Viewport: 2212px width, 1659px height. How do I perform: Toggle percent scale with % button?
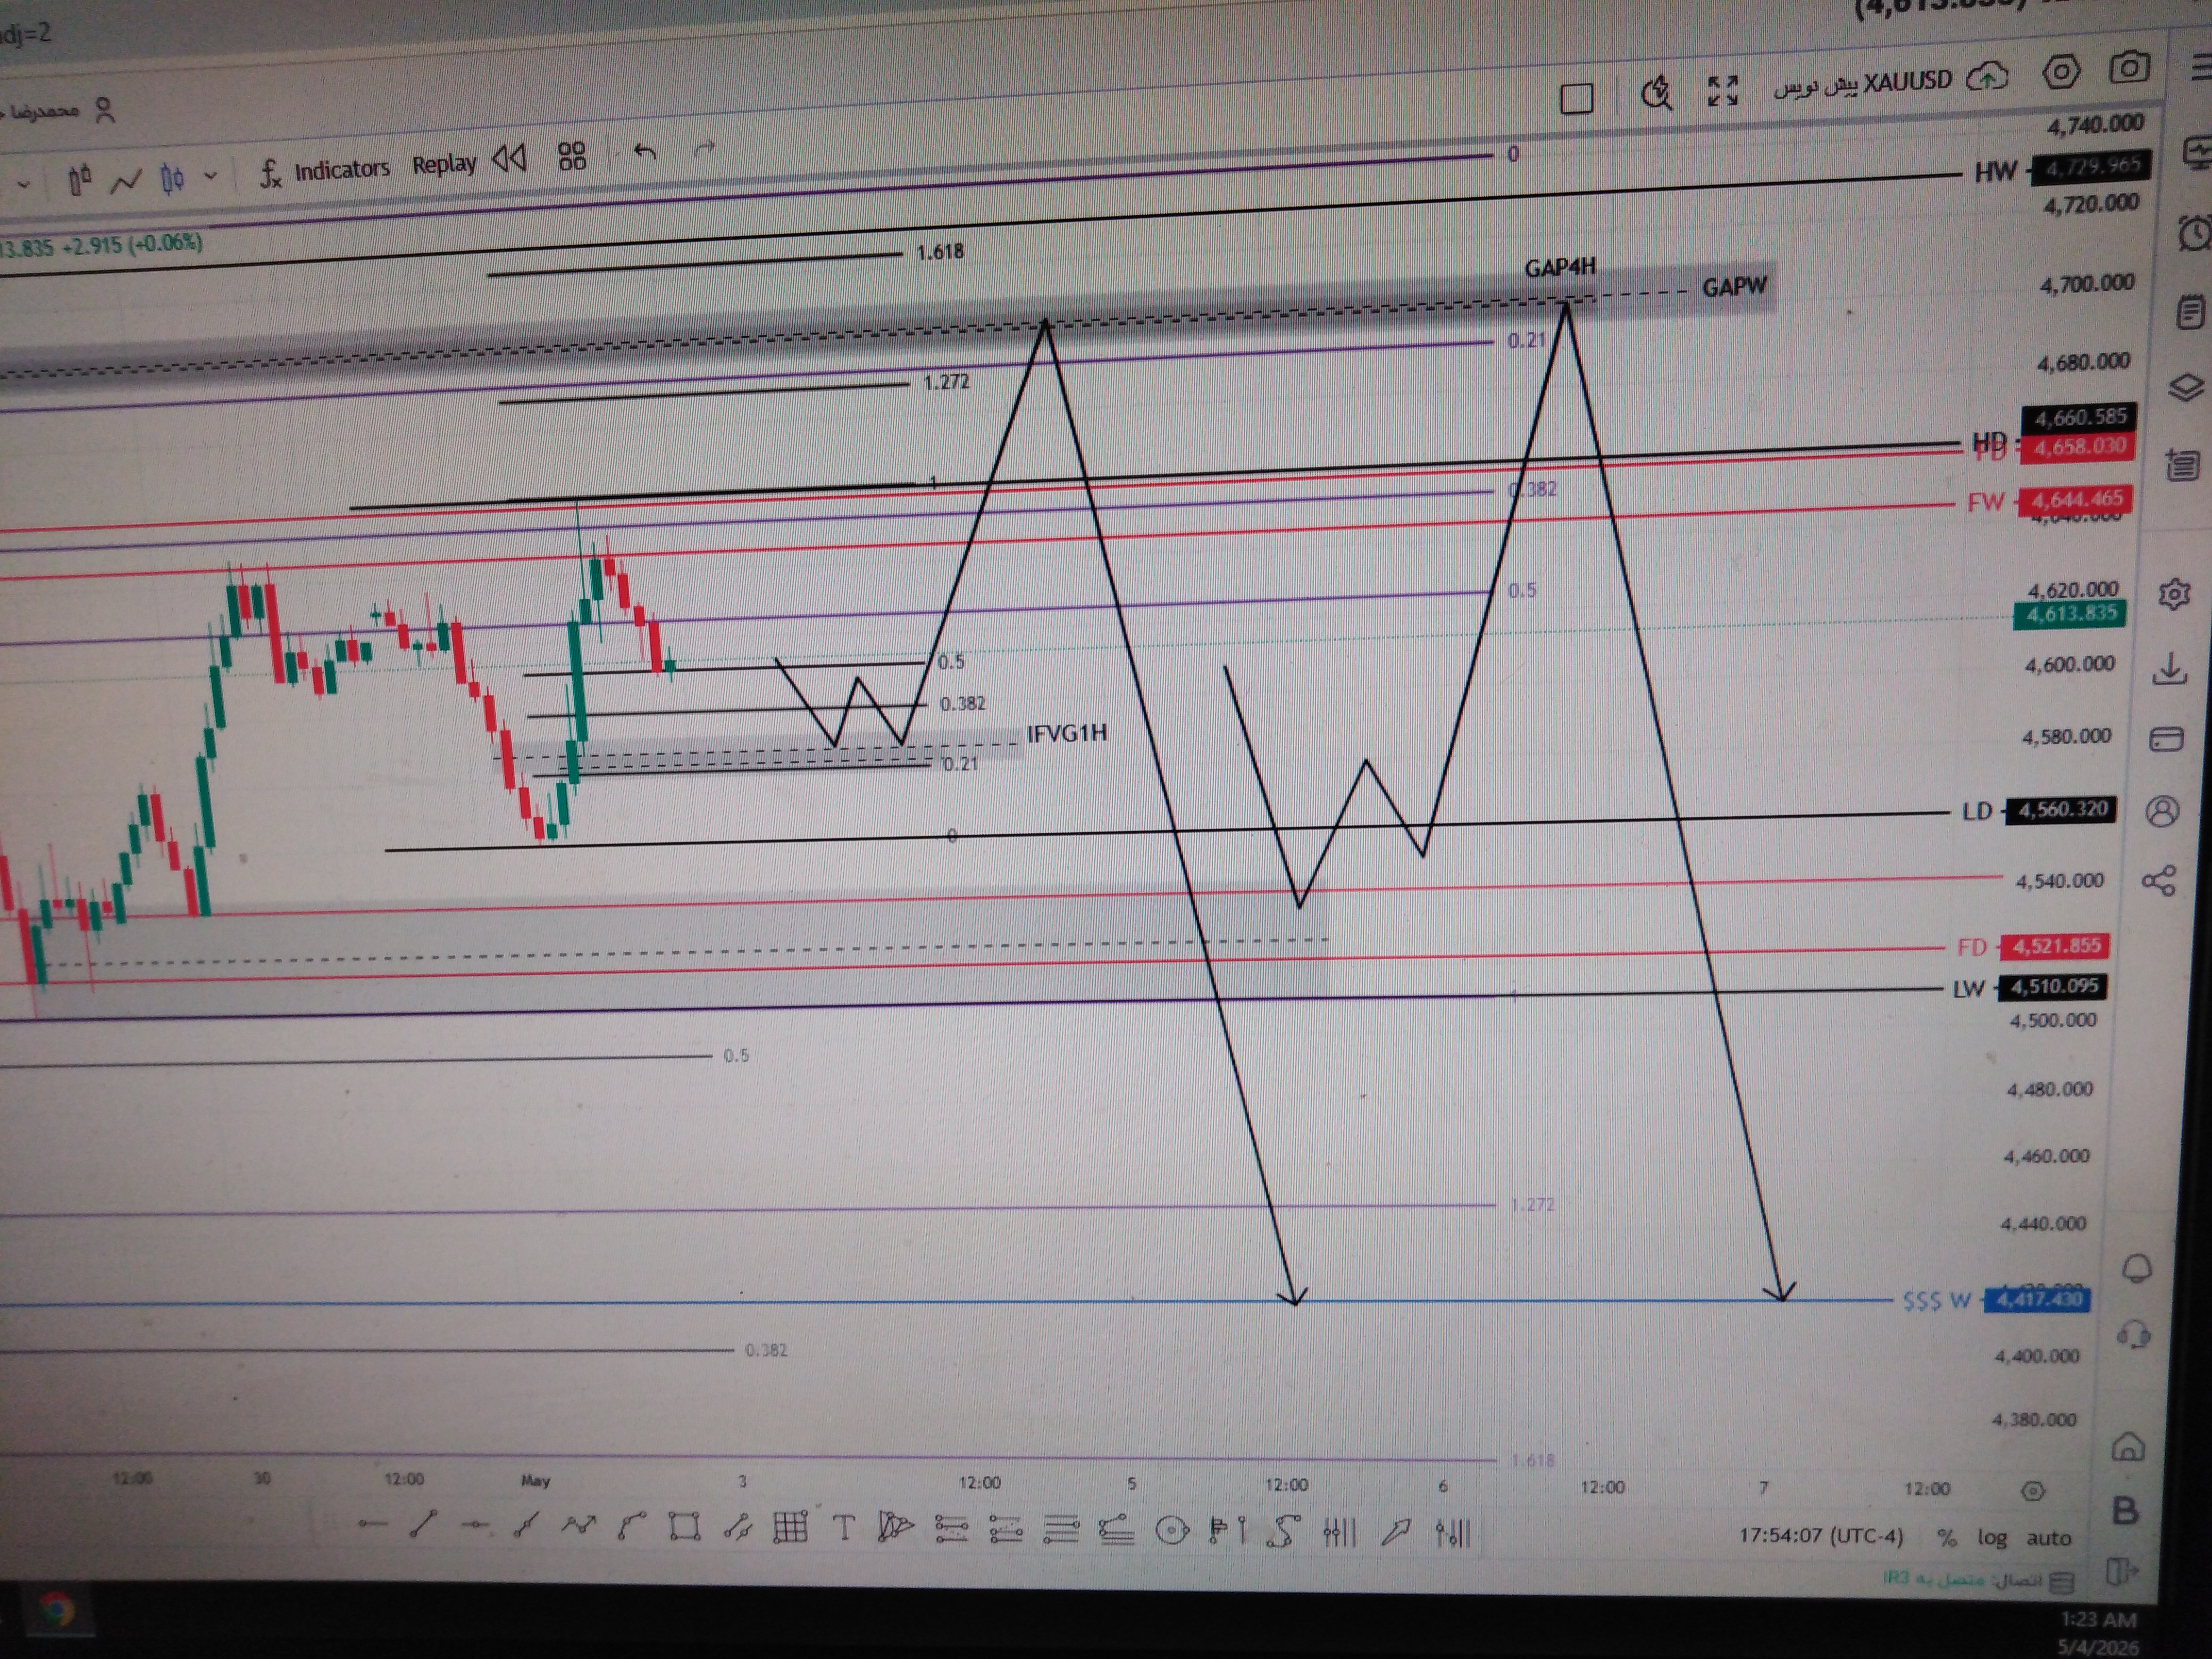tap(1946, 1537)
